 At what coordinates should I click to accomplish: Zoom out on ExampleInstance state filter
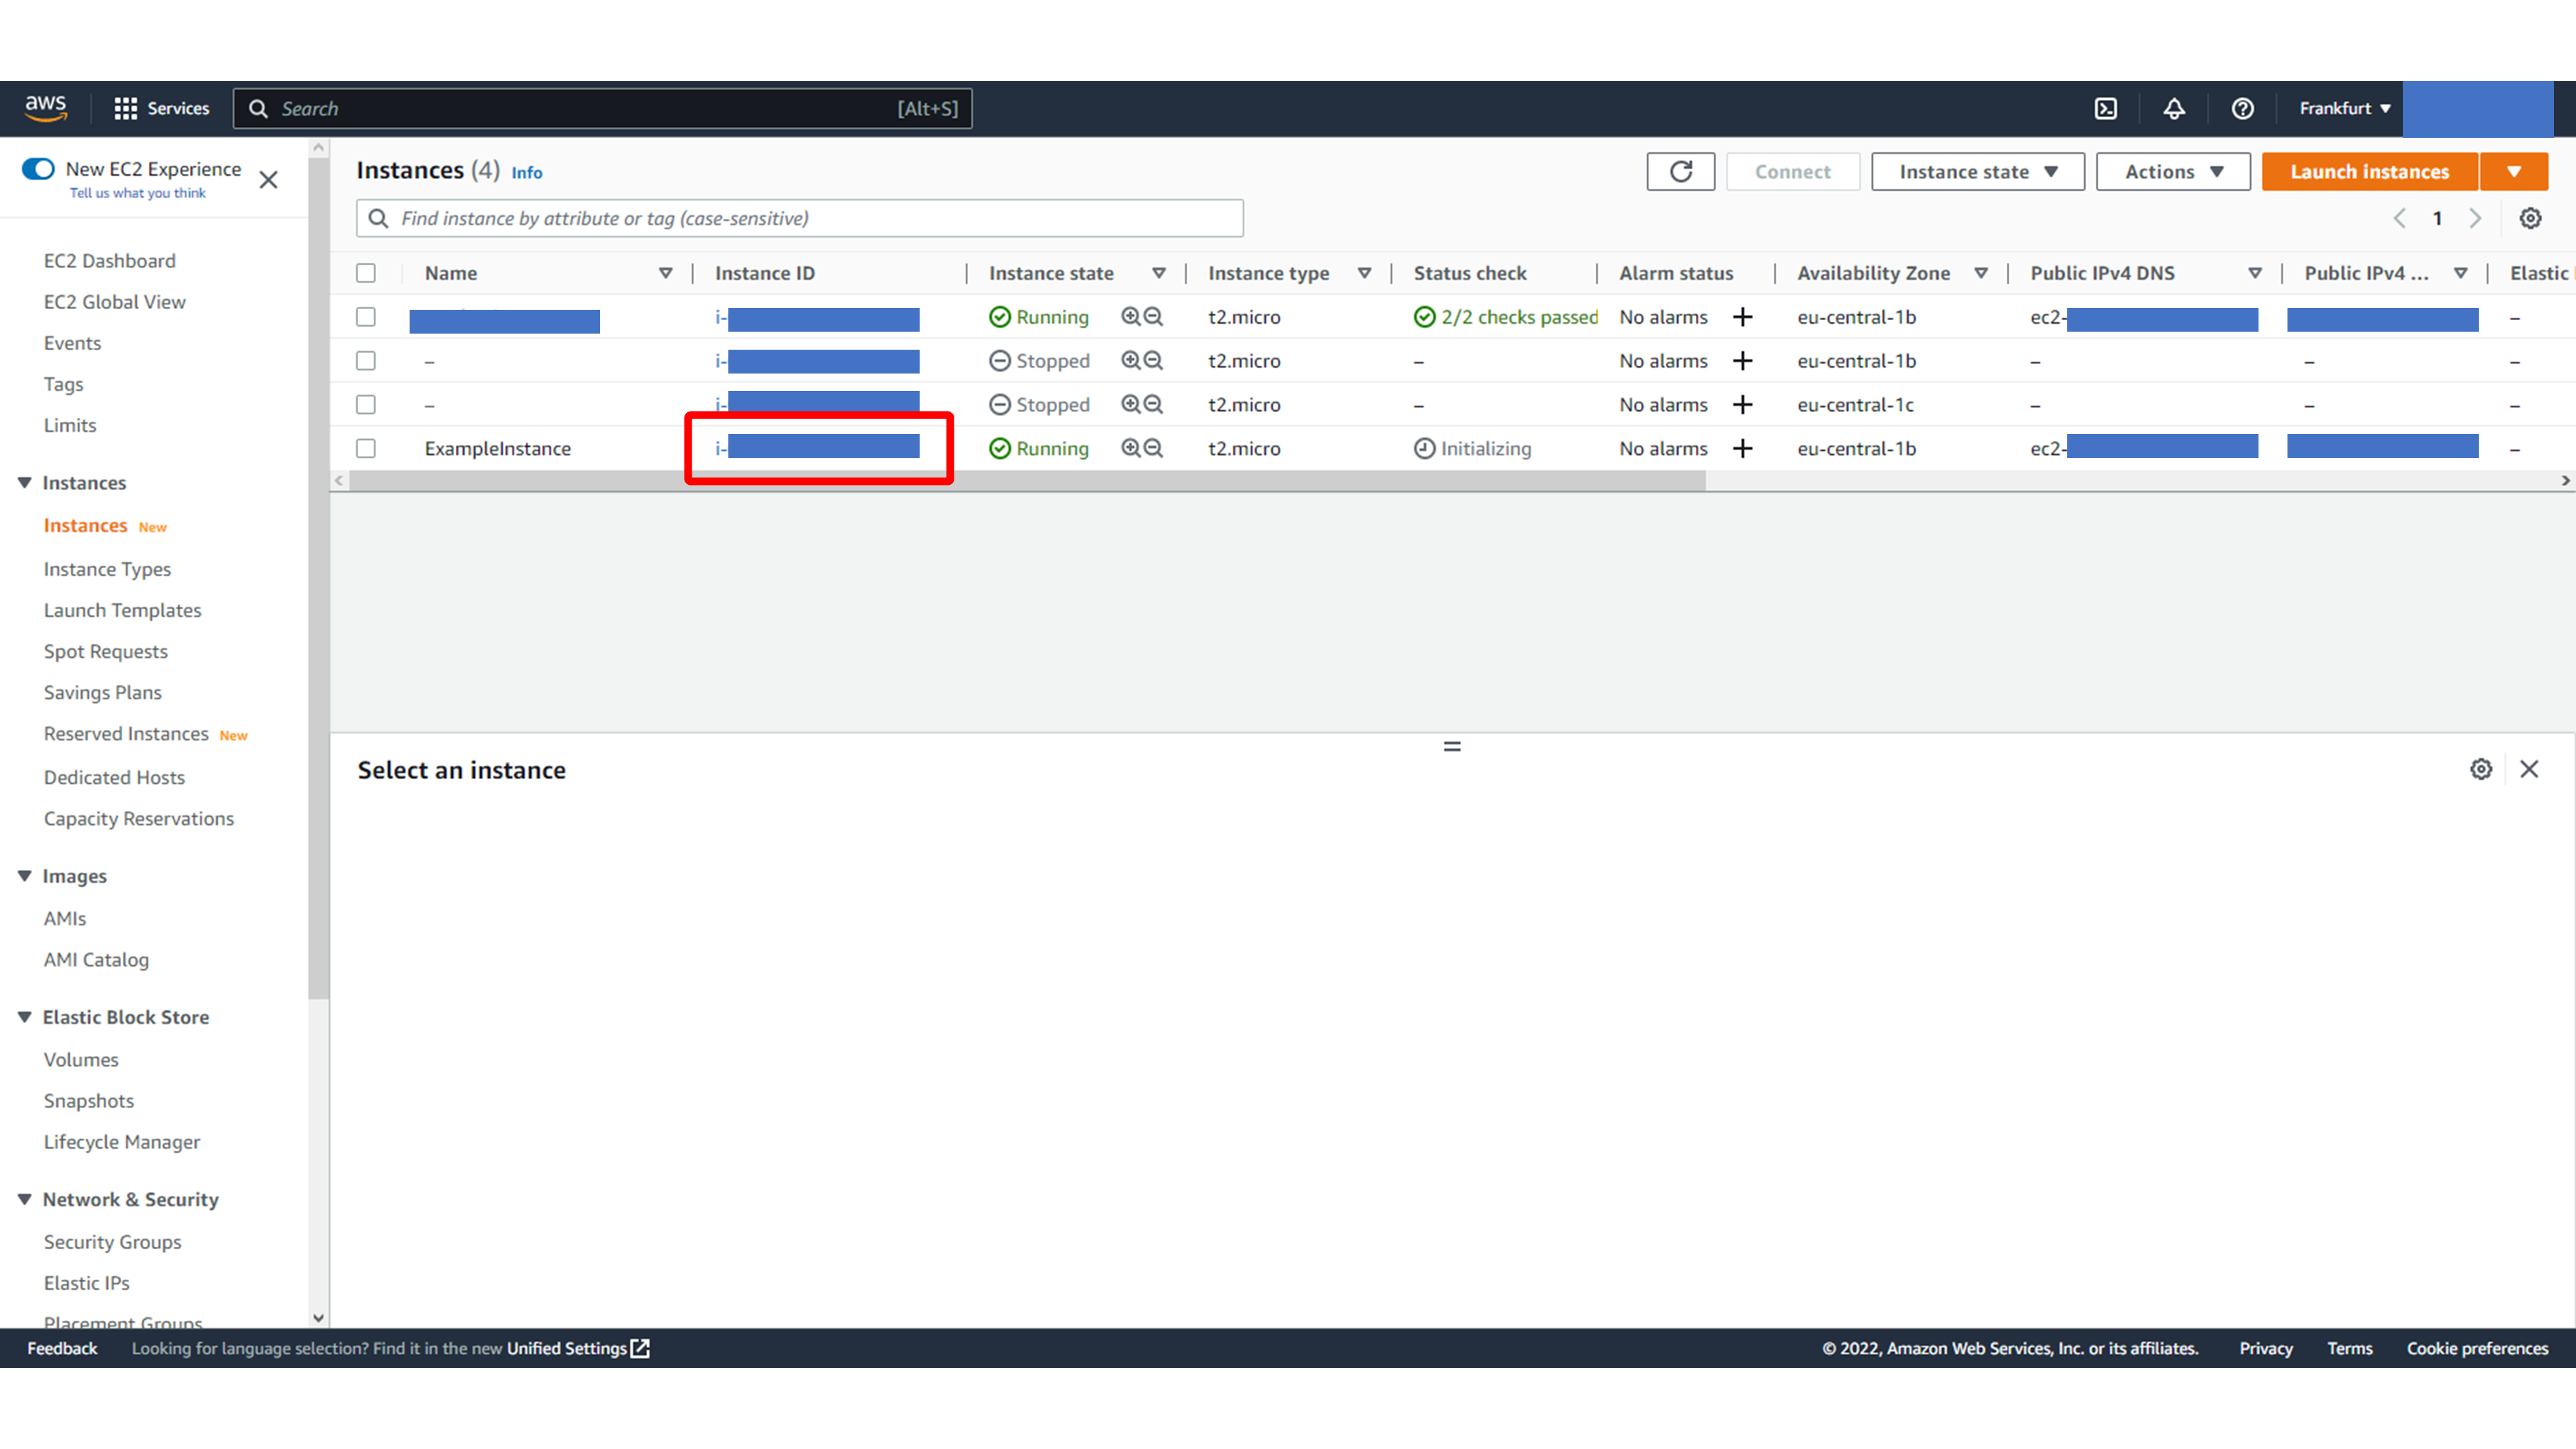tap(1153, 448)
